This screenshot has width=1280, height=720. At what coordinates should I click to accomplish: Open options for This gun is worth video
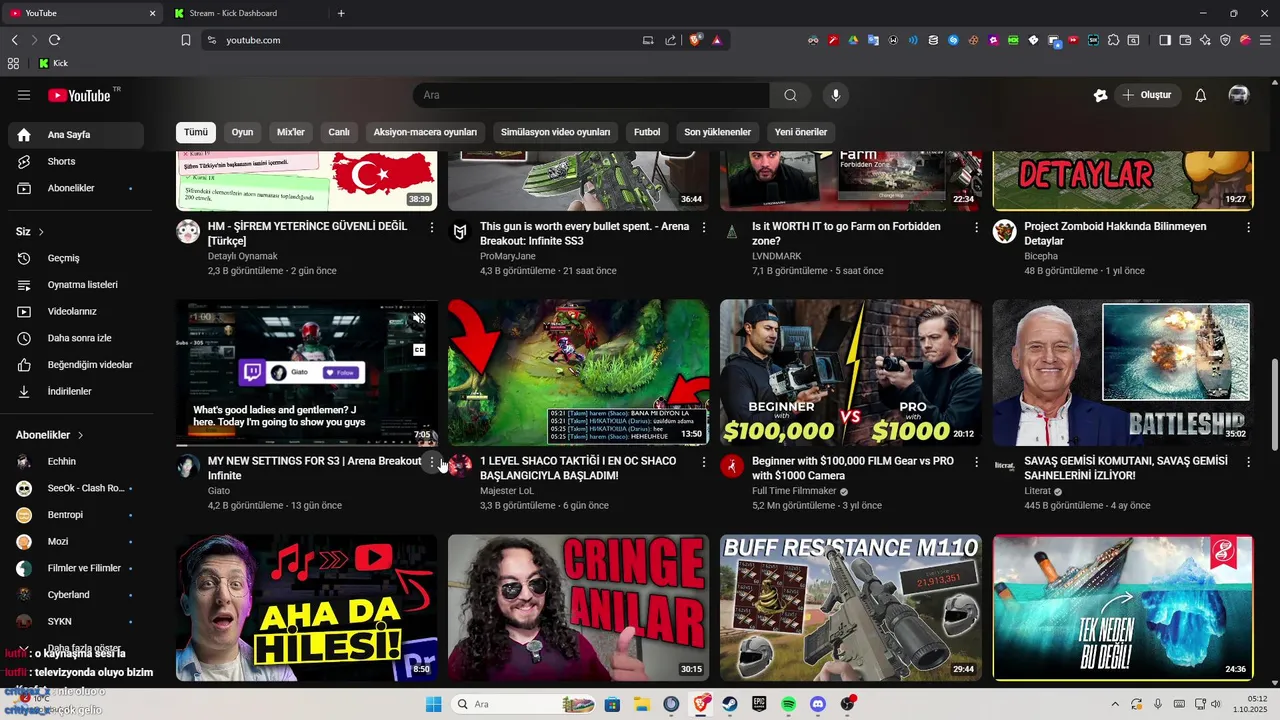704,227
